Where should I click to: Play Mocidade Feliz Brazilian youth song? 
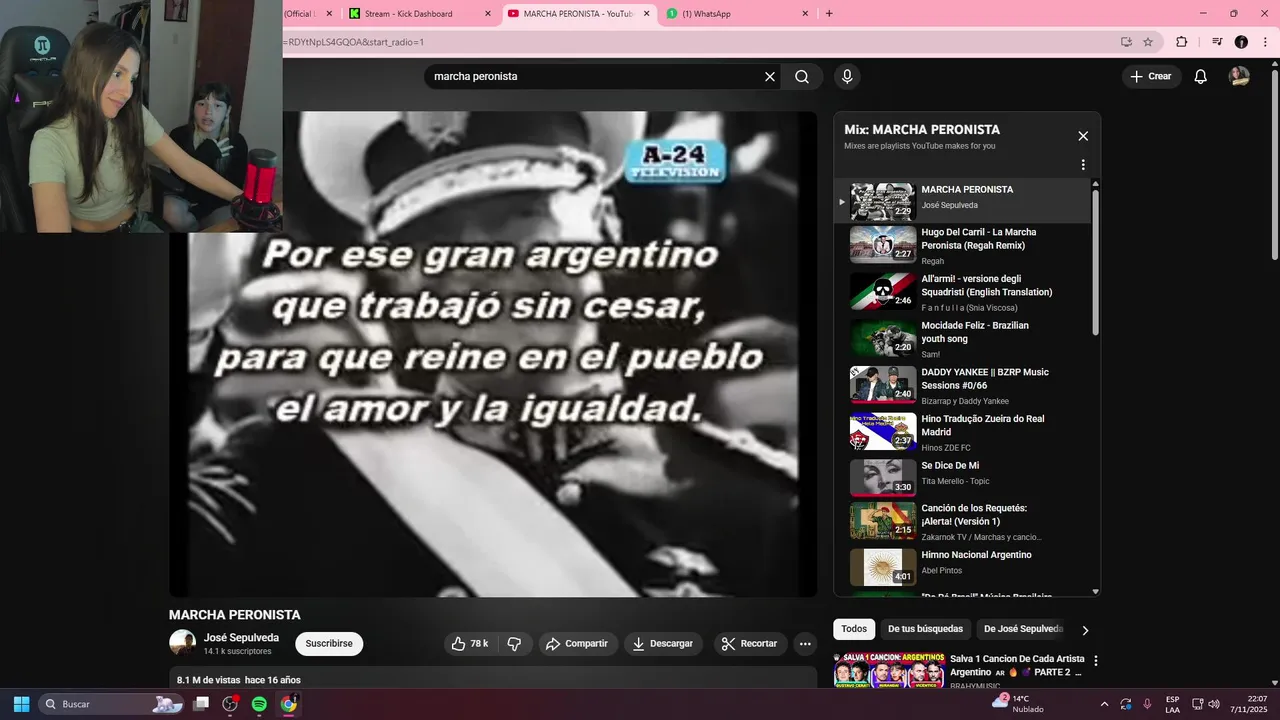964,338
